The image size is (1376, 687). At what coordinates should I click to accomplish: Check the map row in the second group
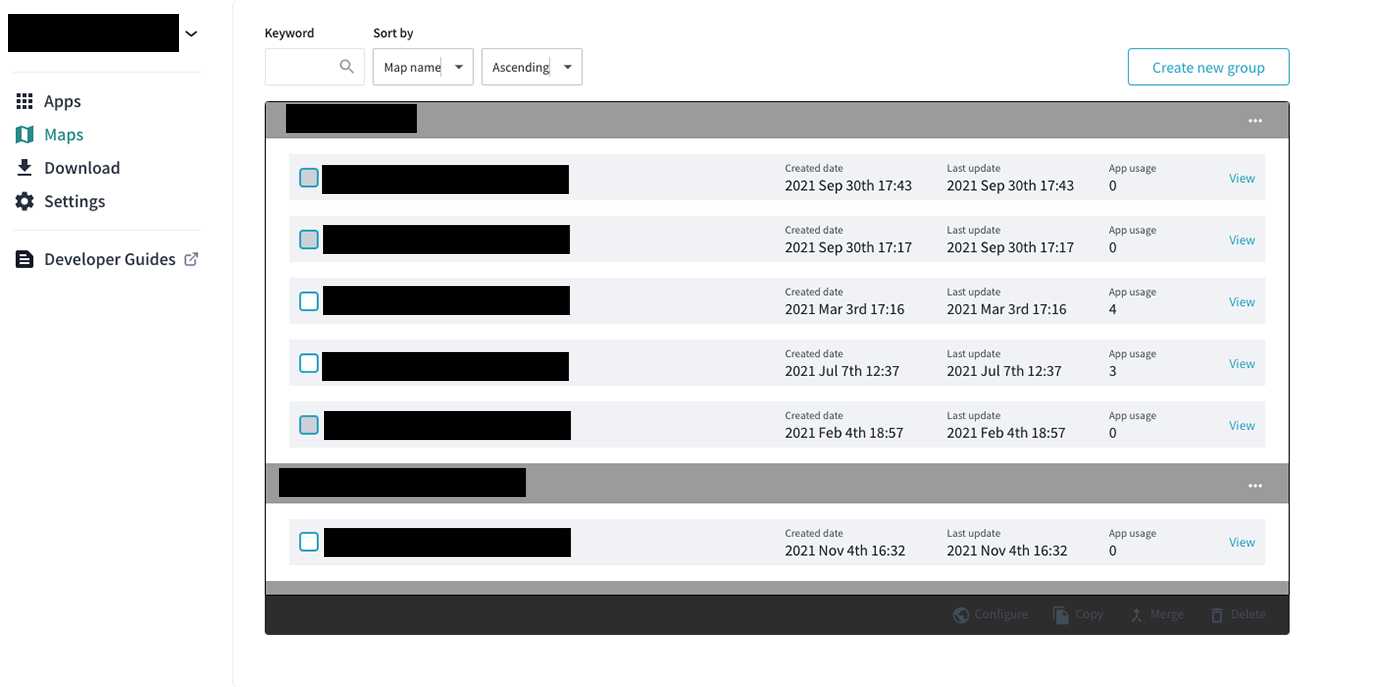308,541
